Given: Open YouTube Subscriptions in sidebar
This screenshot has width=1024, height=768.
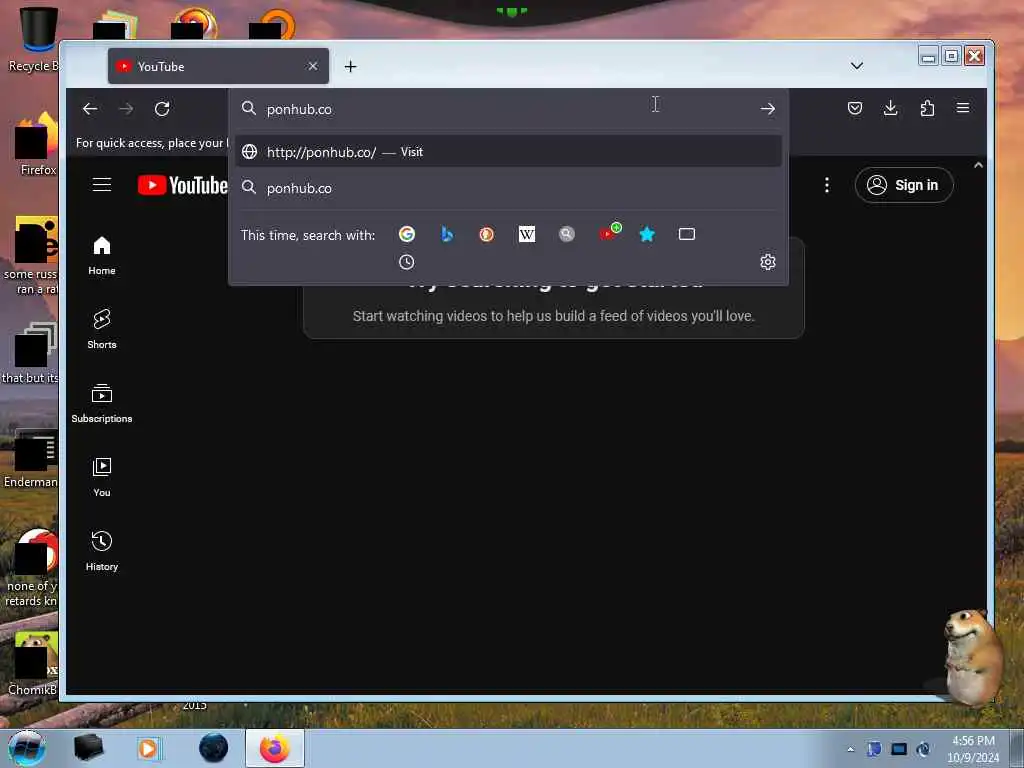Looking at the screenshot, I should [x=102, y=404].
